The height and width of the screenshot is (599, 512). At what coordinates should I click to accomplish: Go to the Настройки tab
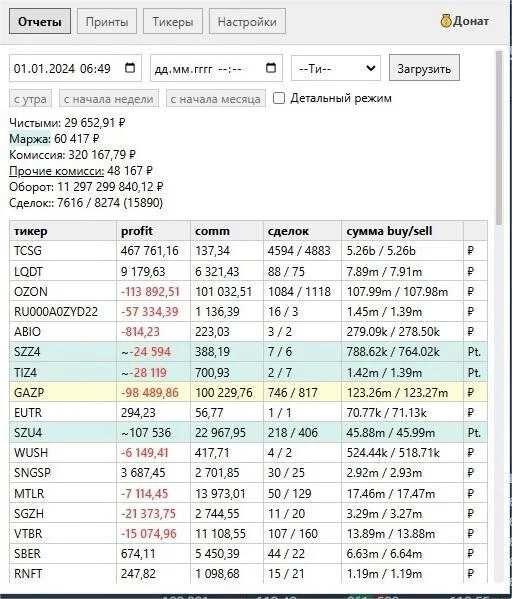[247, 21]
